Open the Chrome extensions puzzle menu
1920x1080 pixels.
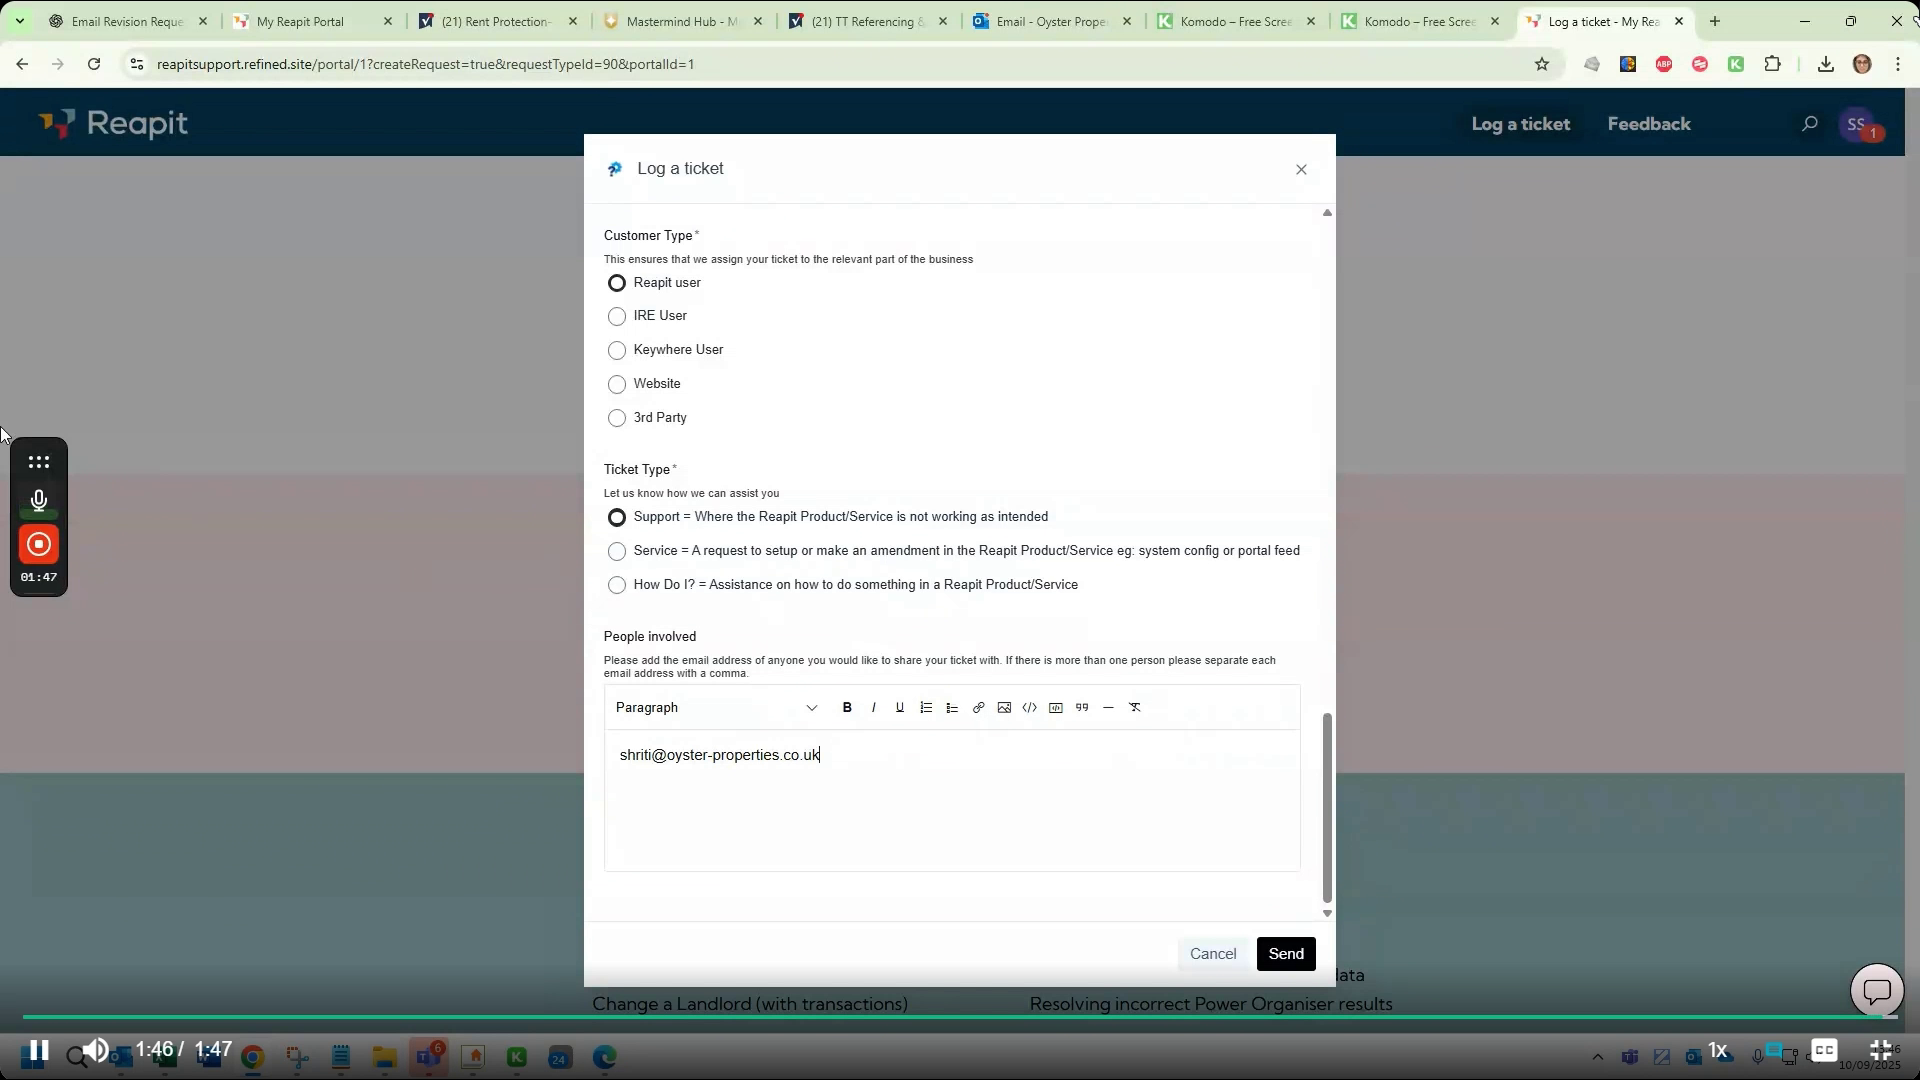(x=1773, y=63)
